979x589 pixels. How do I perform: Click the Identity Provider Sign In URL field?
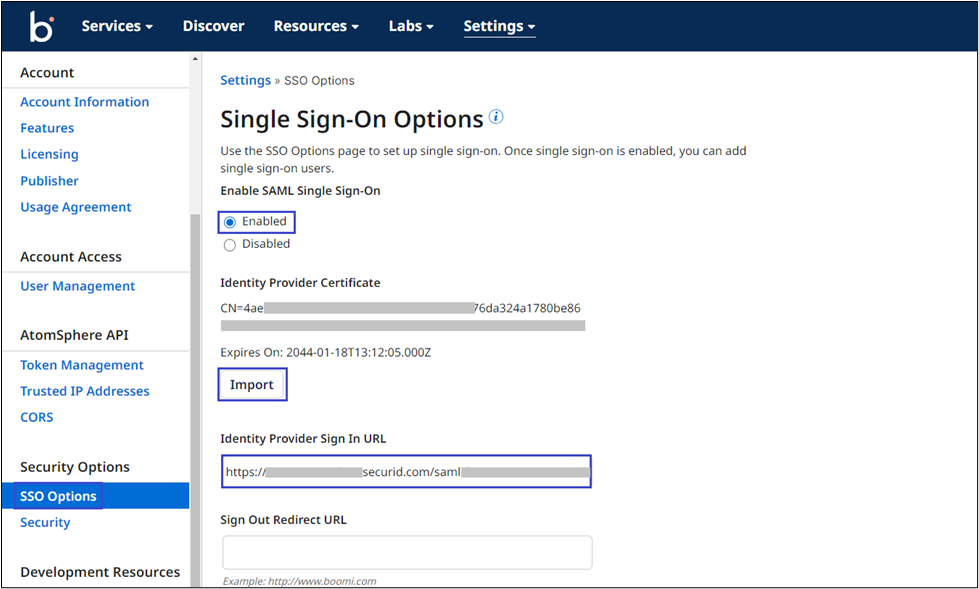pyautogui.click(x=406, y=472)
